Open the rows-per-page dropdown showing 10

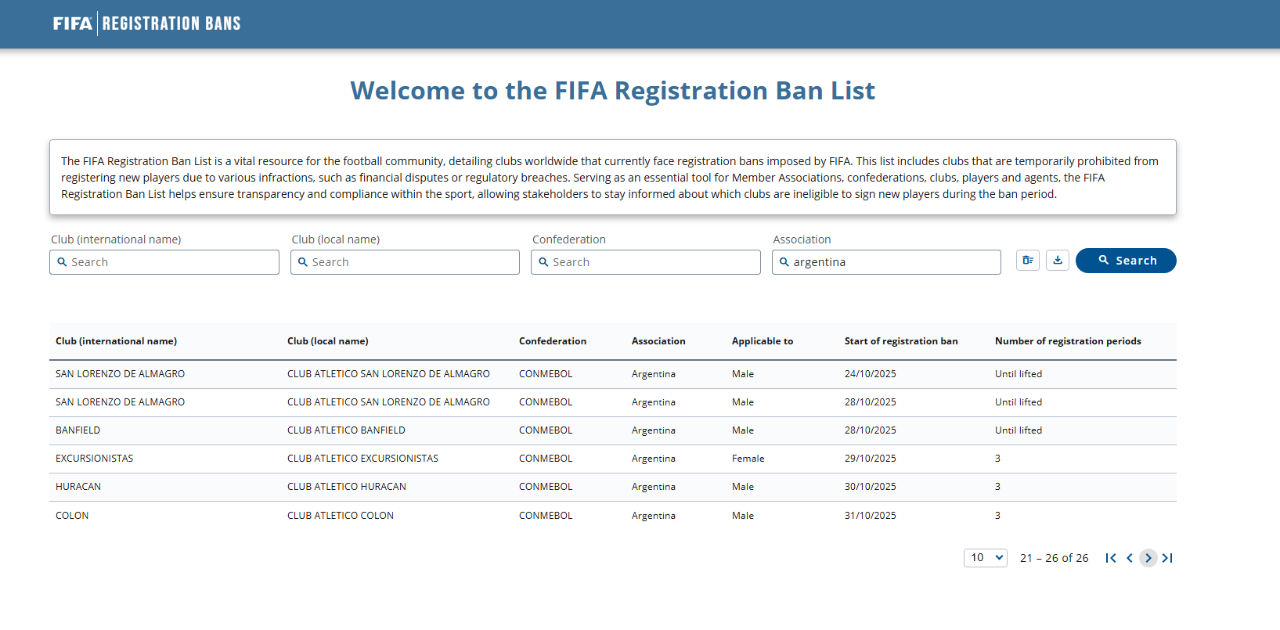(985, 558)
